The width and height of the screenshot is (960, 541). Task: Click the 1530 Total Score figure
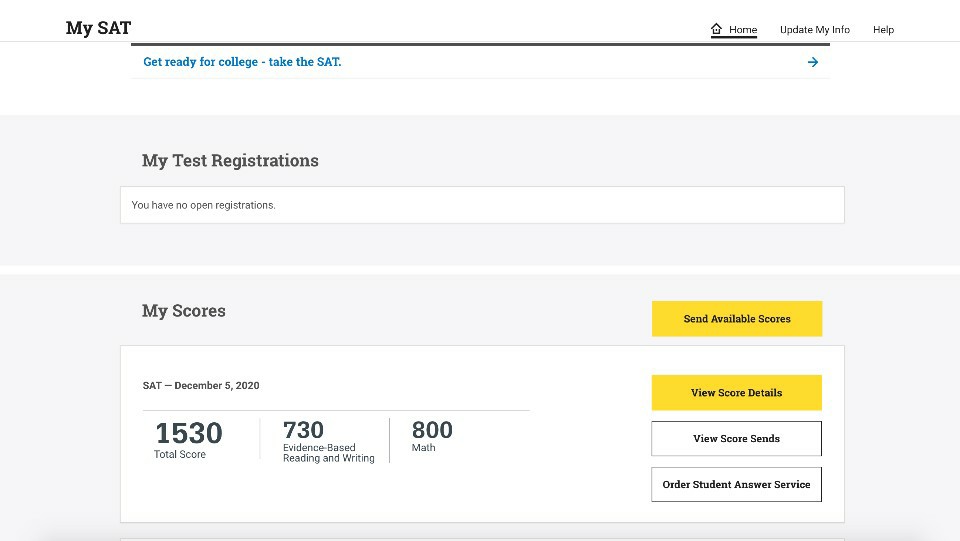click(189, 433)
